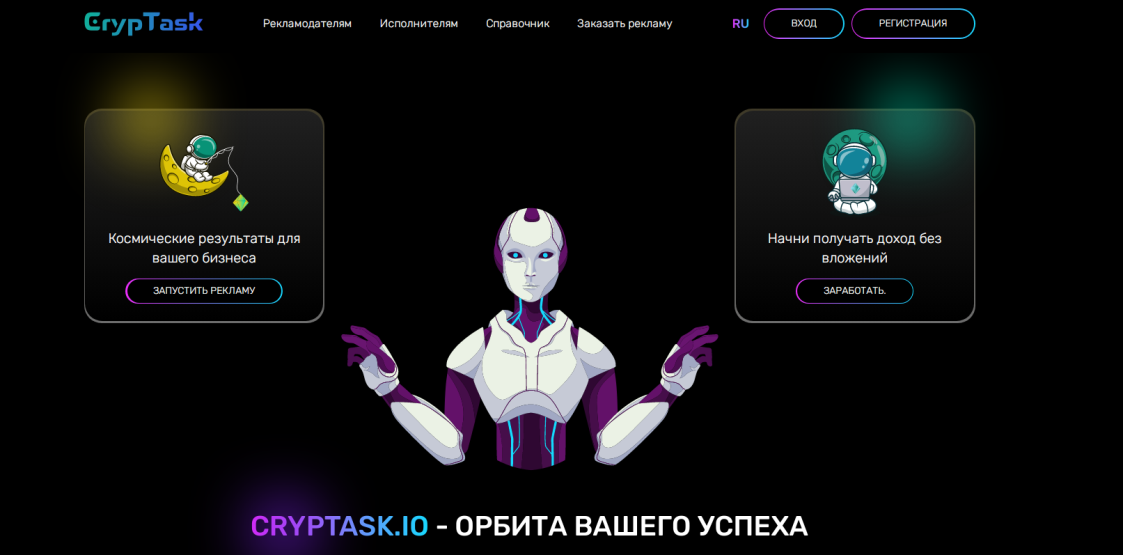Click the astronaut fishing on moon icon

point(204,173)
